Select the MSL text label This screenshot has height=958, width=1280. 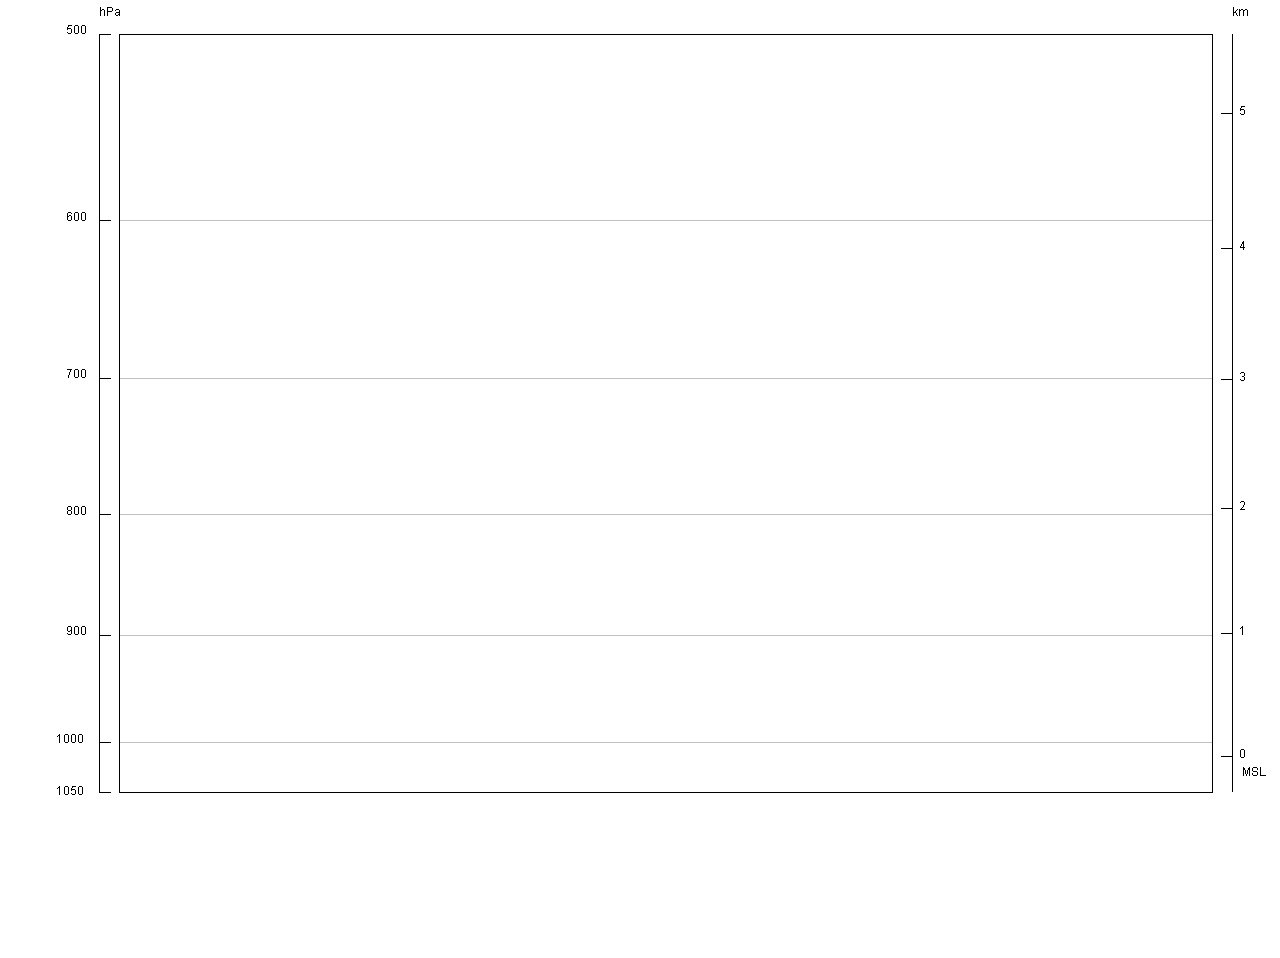pyautogui.click(x=1253, y=772)
